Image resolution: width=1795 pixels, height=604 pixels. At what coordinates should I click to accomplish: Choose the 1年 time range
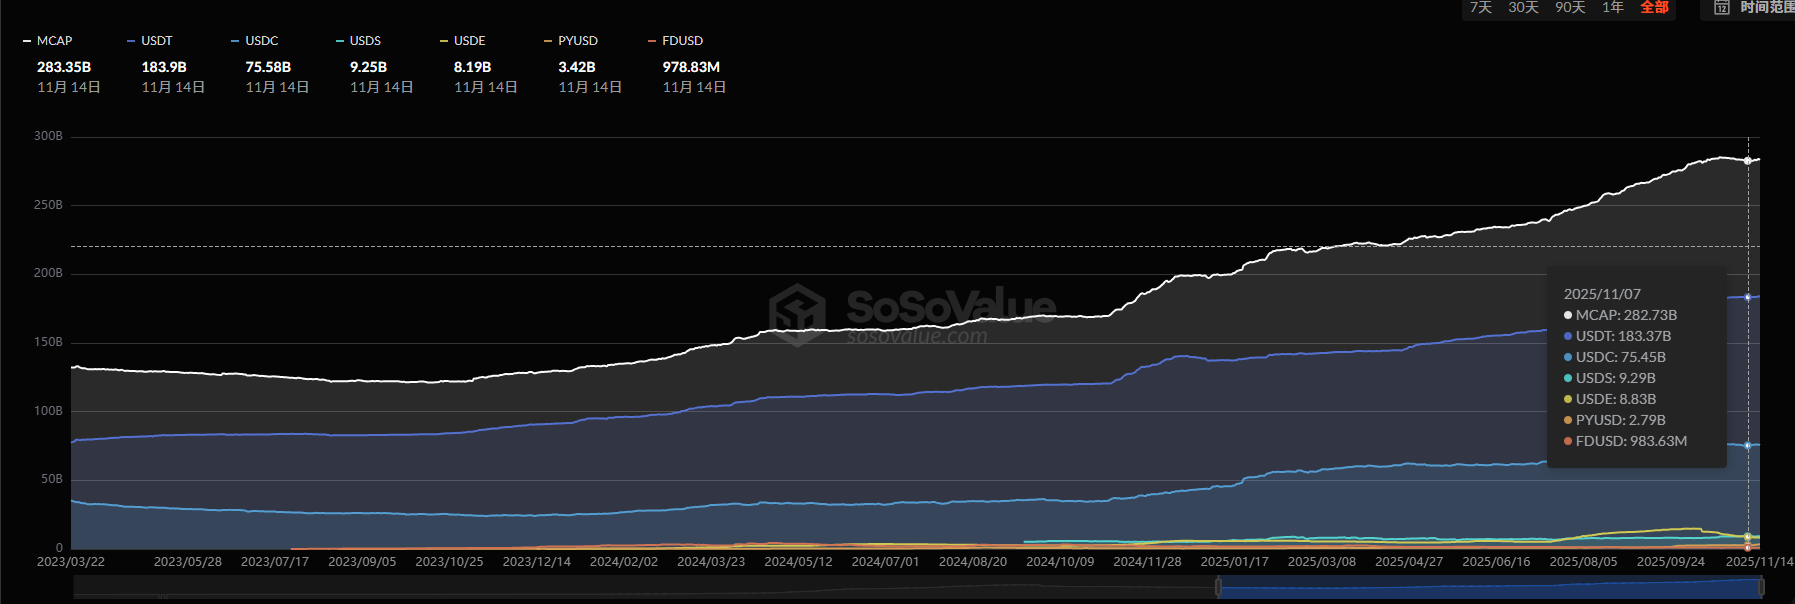(x=1612, y=8)
